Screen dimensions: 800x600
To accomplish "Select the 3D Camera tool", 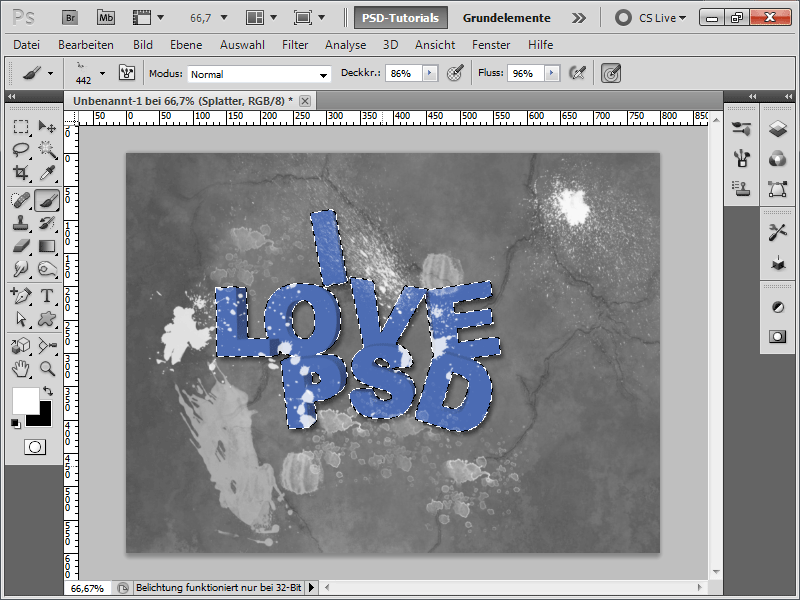I will click(x=47, y=346).
